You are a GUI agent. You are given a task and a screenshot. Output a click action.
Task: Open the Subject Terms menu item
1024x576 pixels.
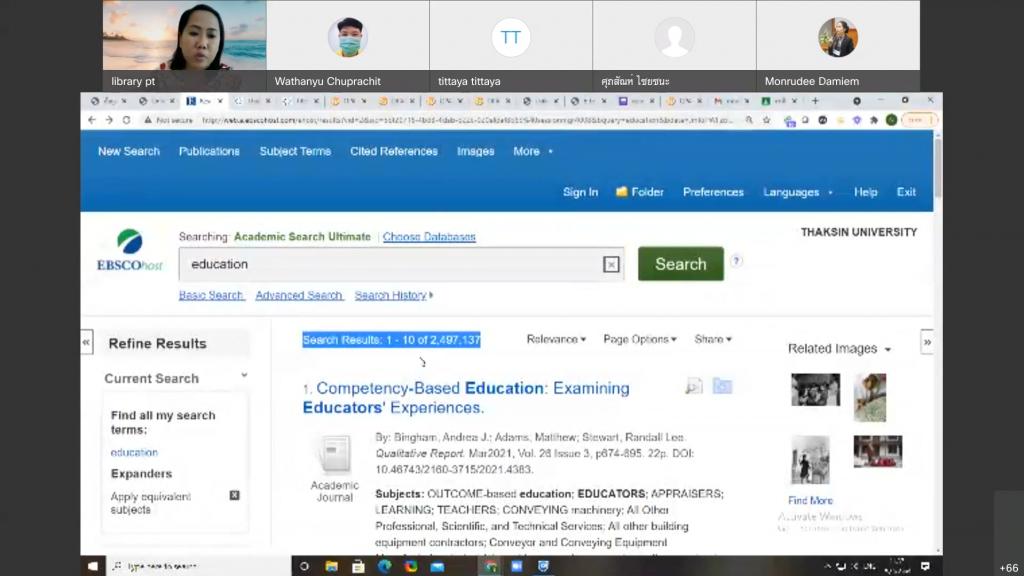click(295, 151)
